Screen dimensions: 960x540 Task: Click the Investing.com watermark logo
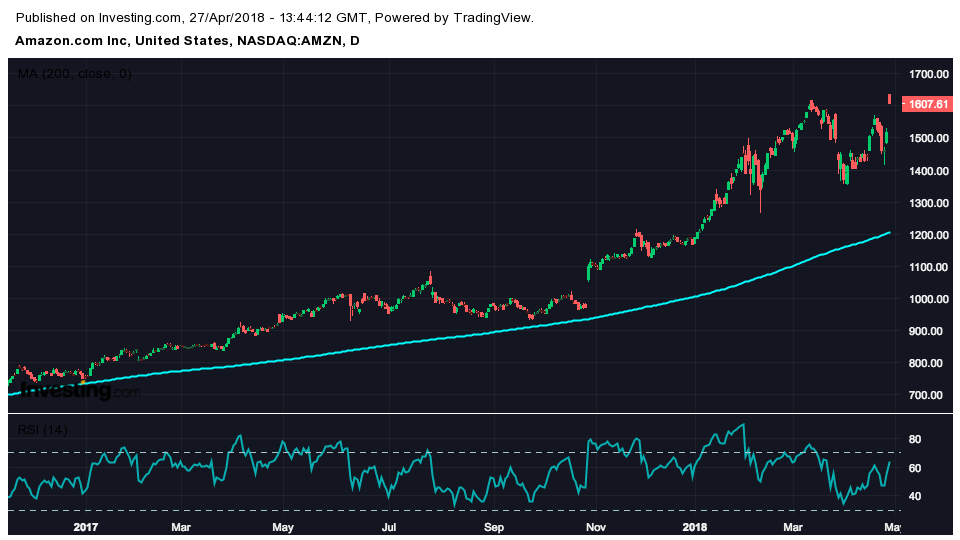tap(80, 391)
